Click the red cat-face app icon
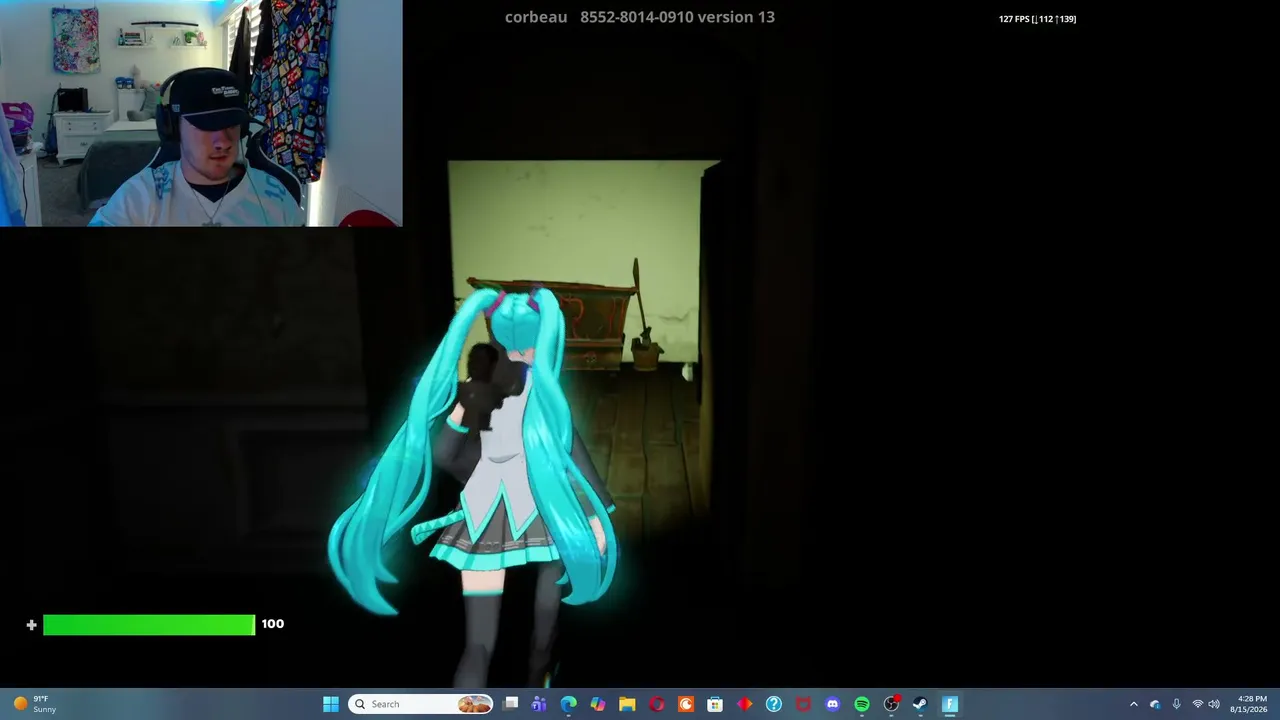 pyautogui.click(x=803, y=704)
